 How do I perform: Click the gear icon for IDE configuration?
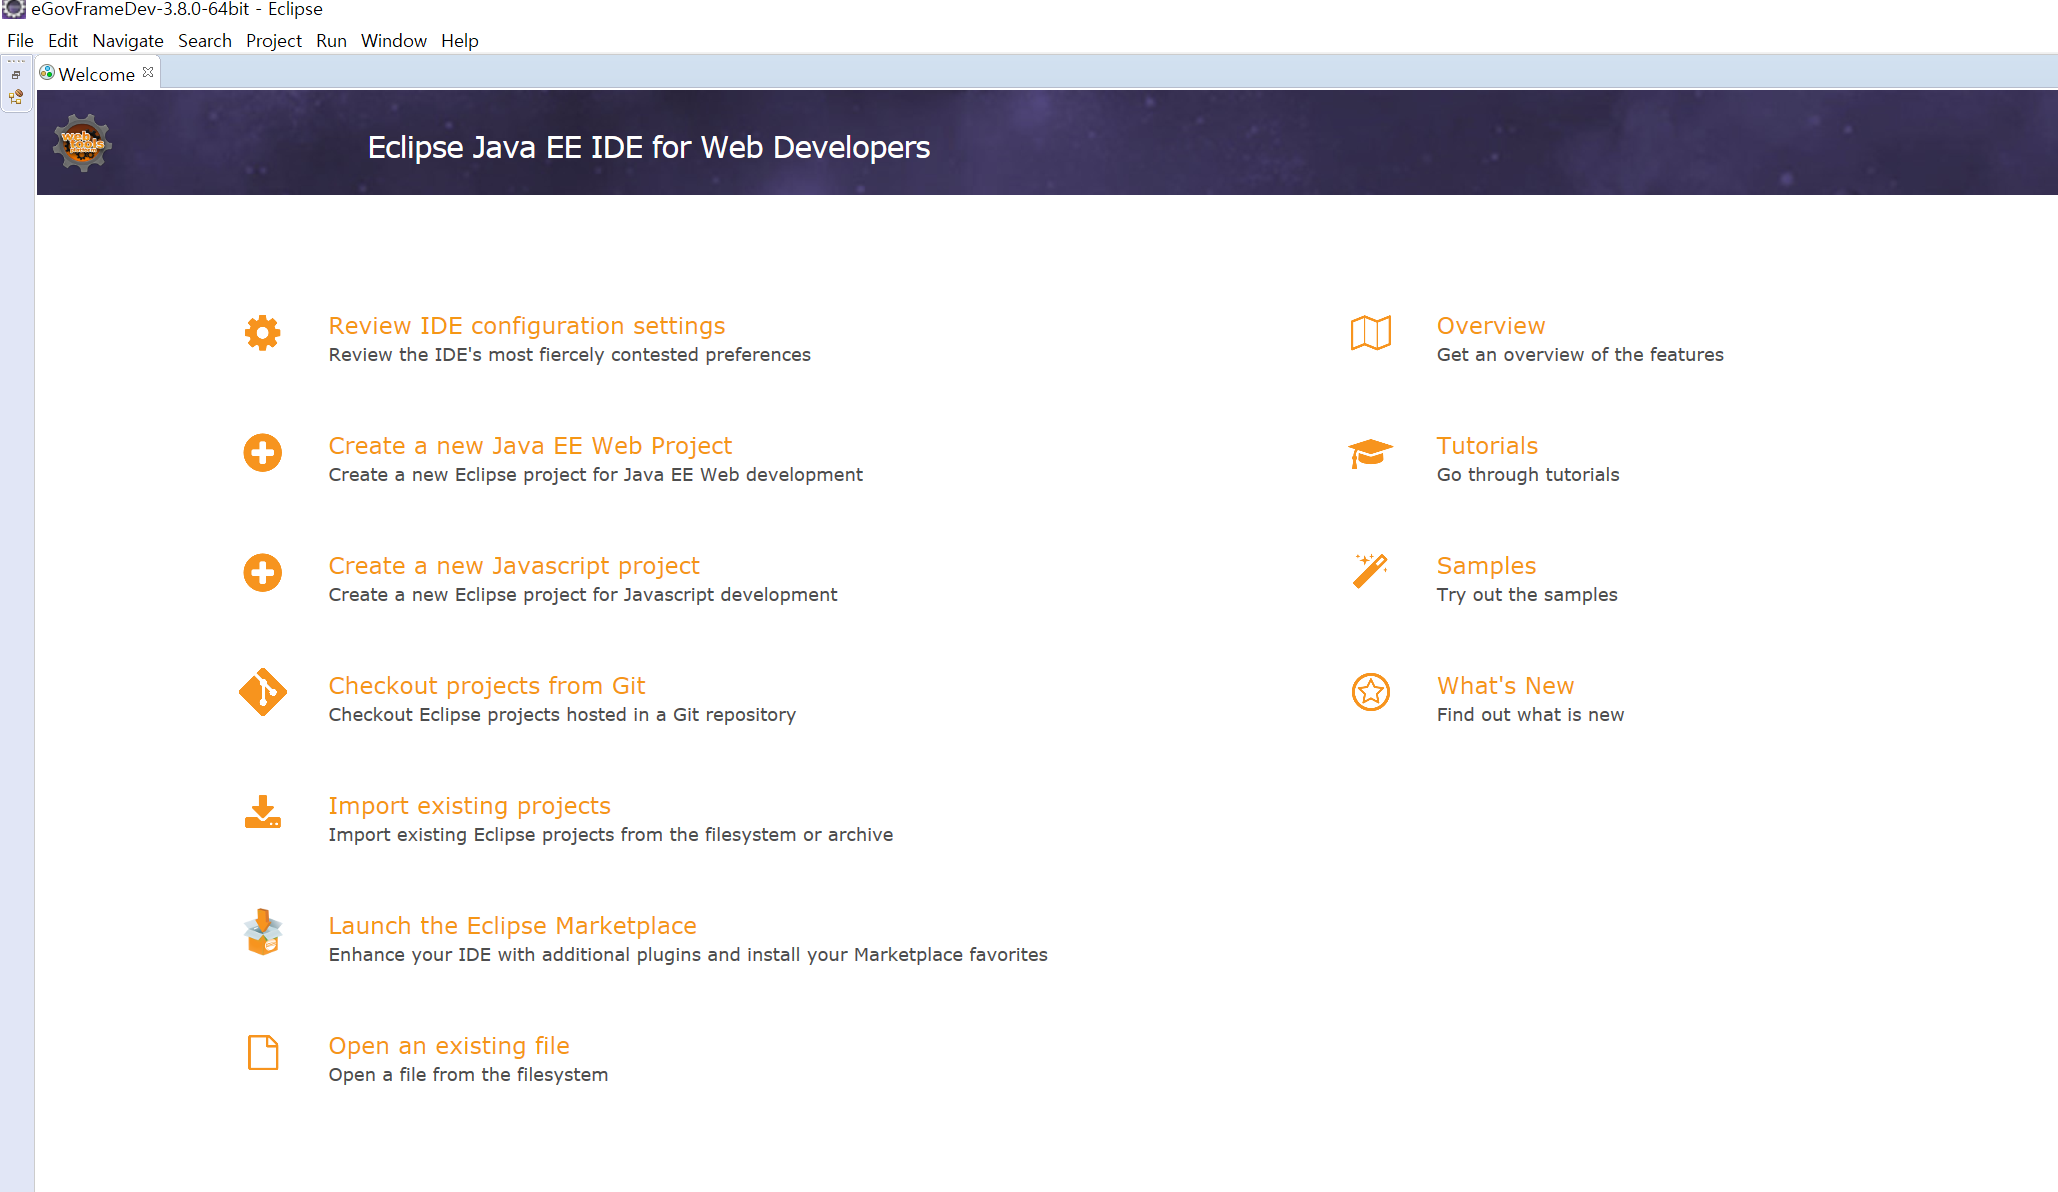point(262,333)
